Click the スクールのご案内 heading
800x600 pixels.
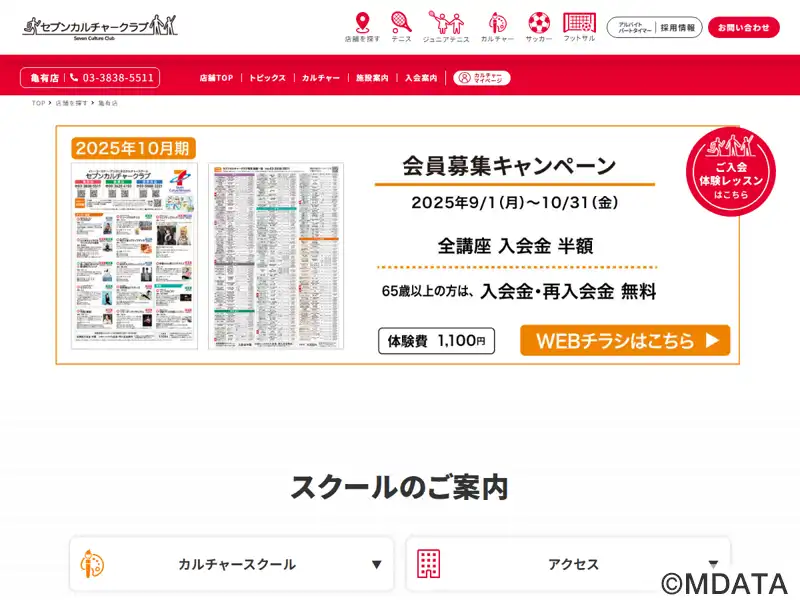tap(399, 487)
